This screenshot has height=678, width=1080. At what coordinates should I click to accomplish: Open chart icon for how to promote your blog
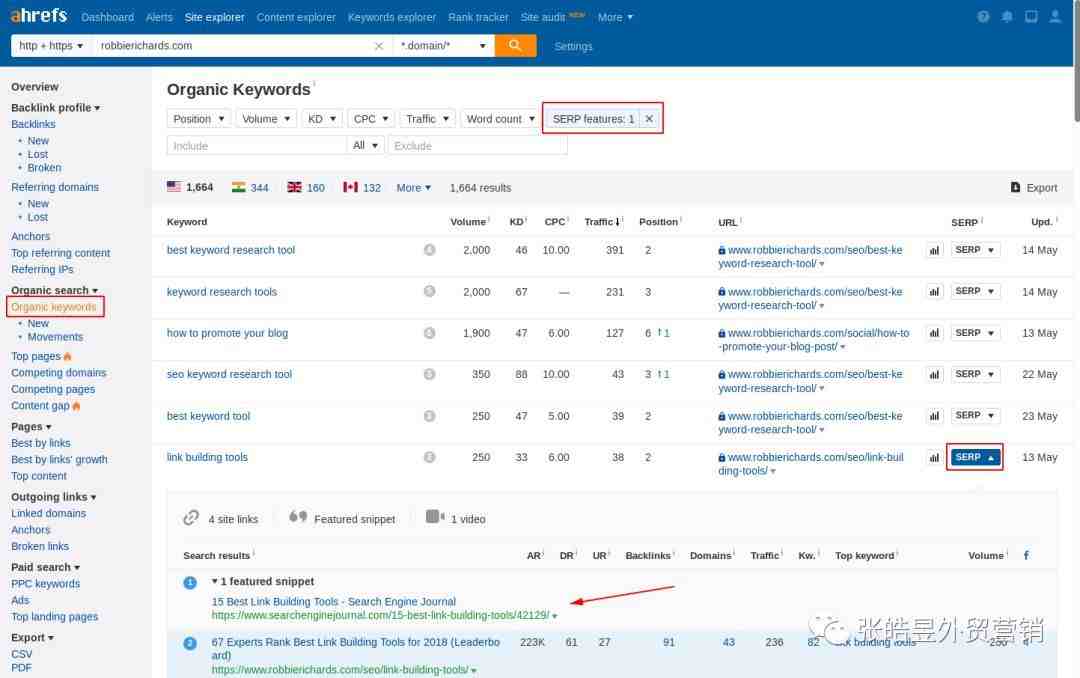pos(934,333)
